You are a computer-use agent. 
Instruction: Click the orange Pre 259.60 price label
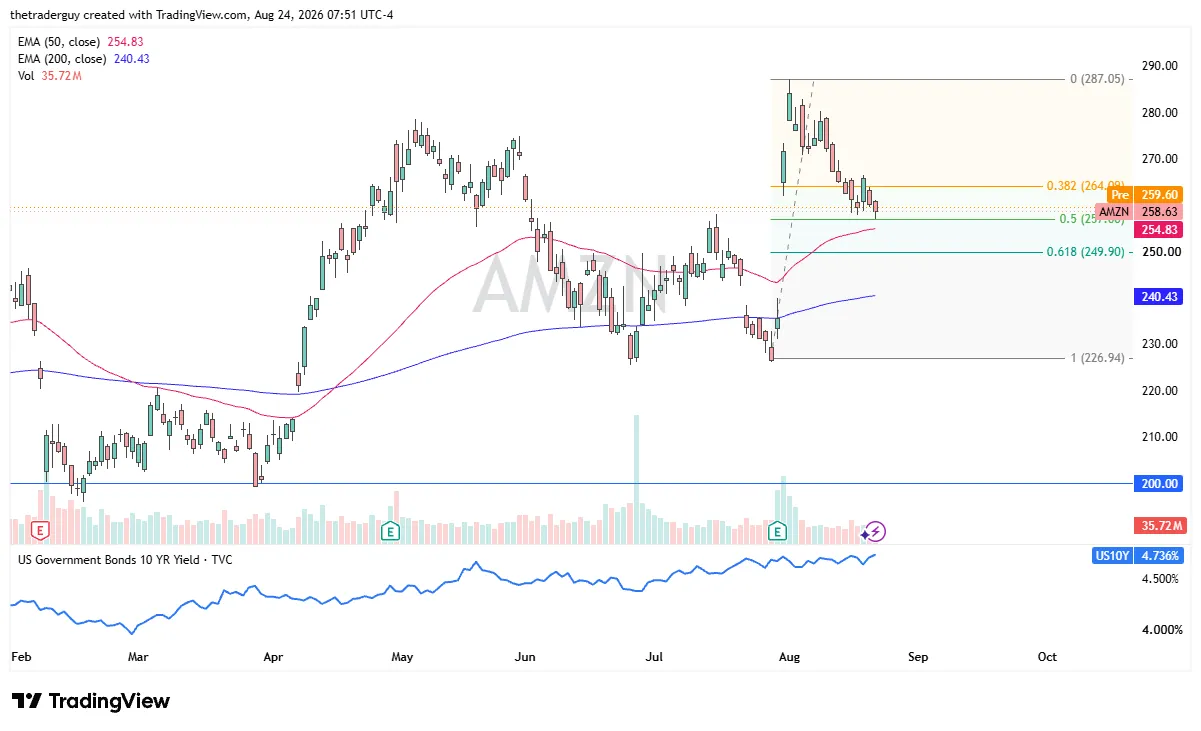click(x=1146, y=195)
